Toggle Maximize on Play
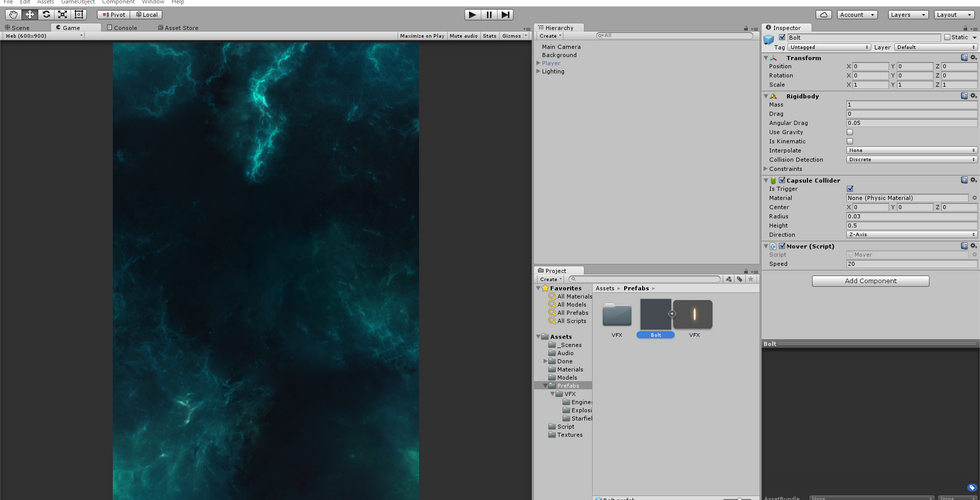The width and height of the screenshot is (980, 500). [x=422, y=36]
